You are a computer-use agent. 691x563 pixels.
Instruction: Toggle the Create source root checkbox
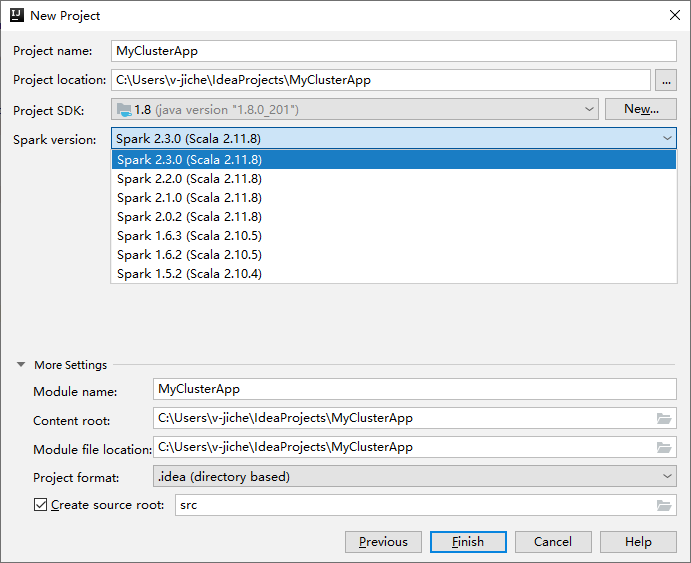tap(41, 504)
